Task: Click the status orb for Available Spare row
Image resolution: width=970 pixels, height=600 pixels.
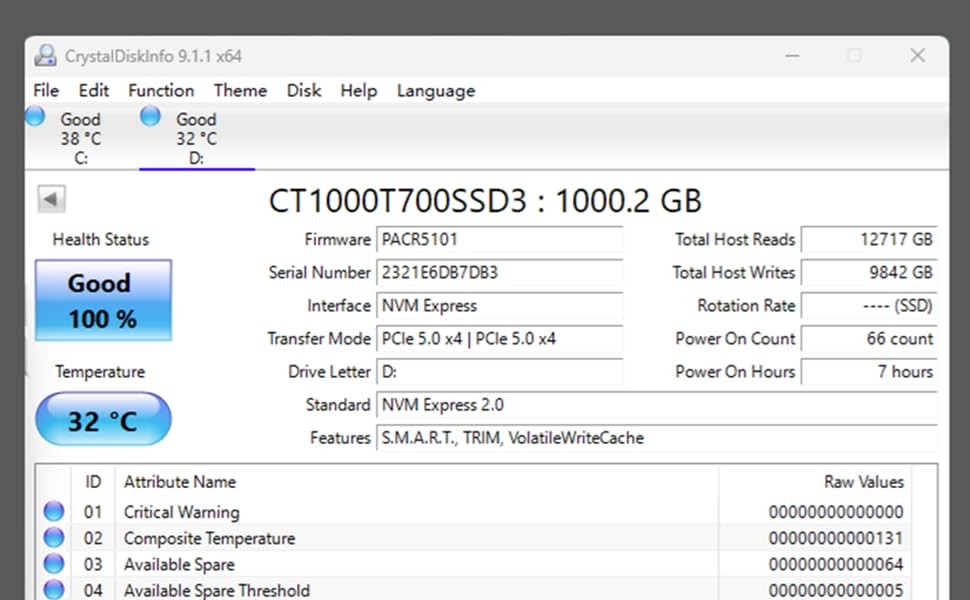Action: pyautogui.click(x=54, y=564)
